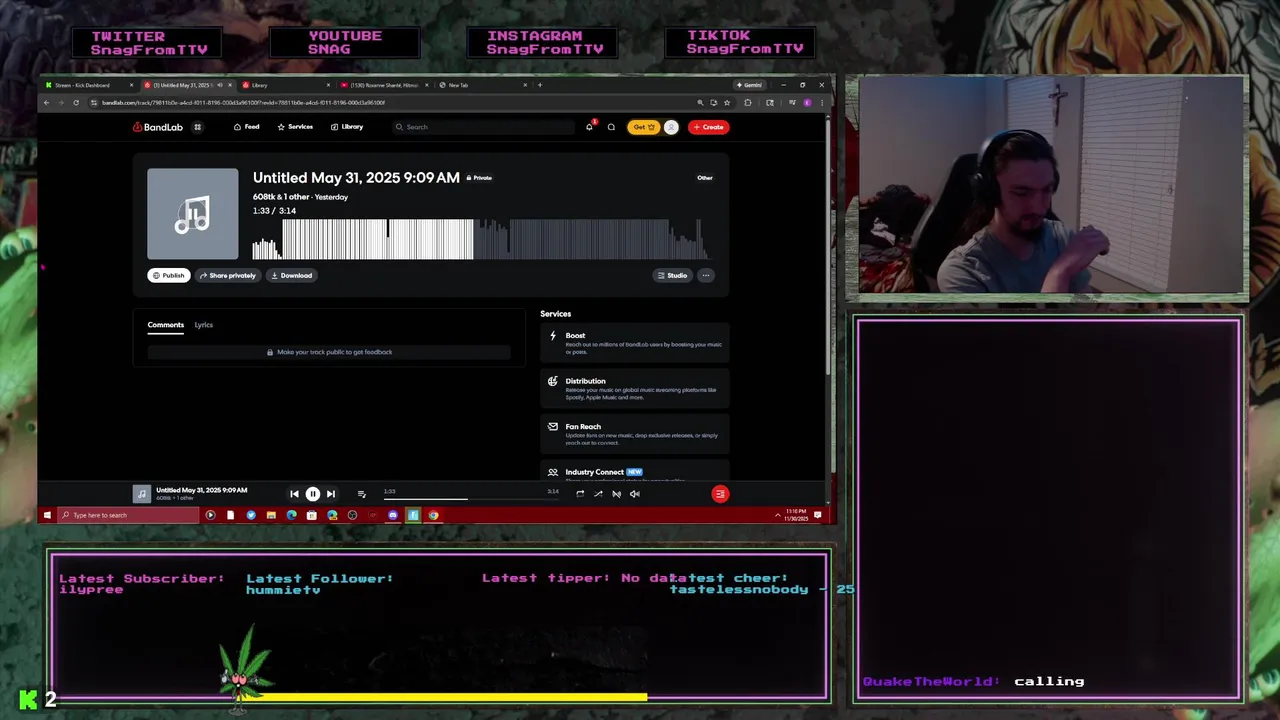
Task: Open the user profile avatar
Action: [x=671, y=127]
